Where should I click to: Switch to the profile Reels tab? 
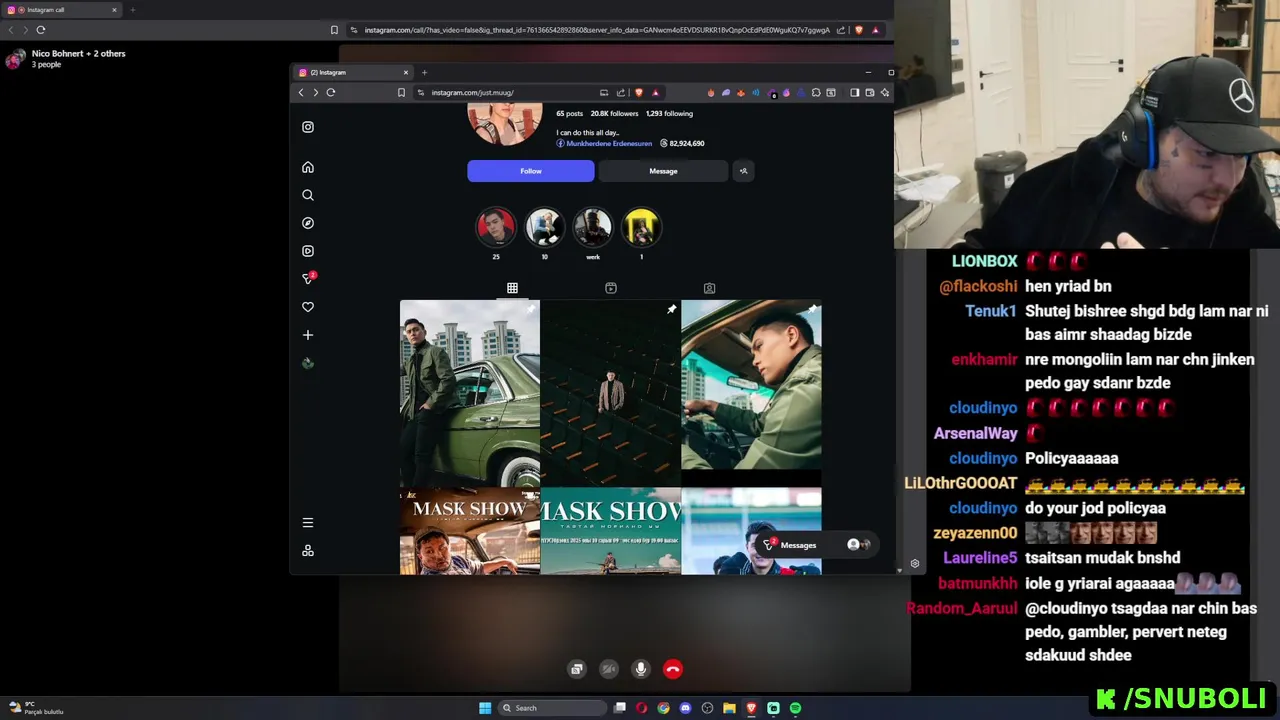click(611, 288)
